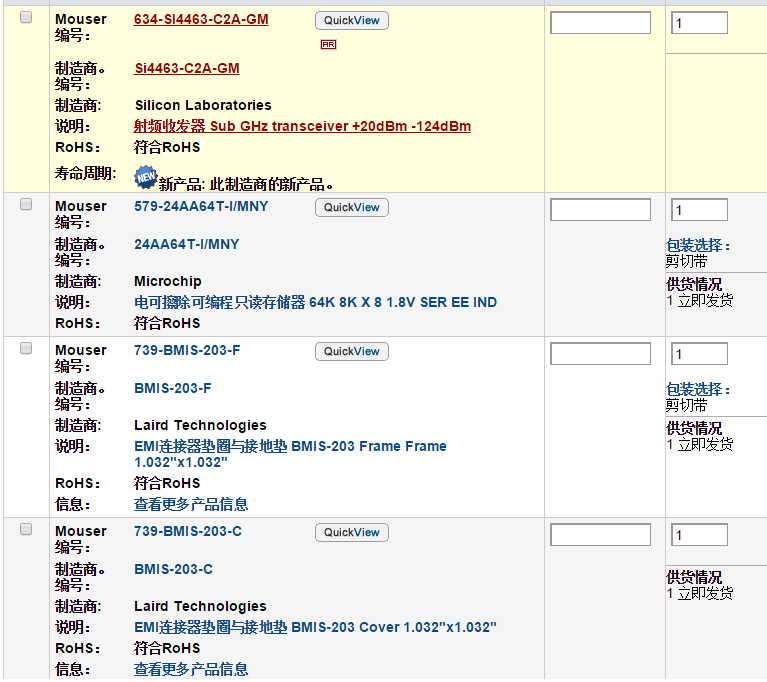Open manufacturer part link BMIS-203-C
This screenshot has height=682, width=767.
(173, 569)
